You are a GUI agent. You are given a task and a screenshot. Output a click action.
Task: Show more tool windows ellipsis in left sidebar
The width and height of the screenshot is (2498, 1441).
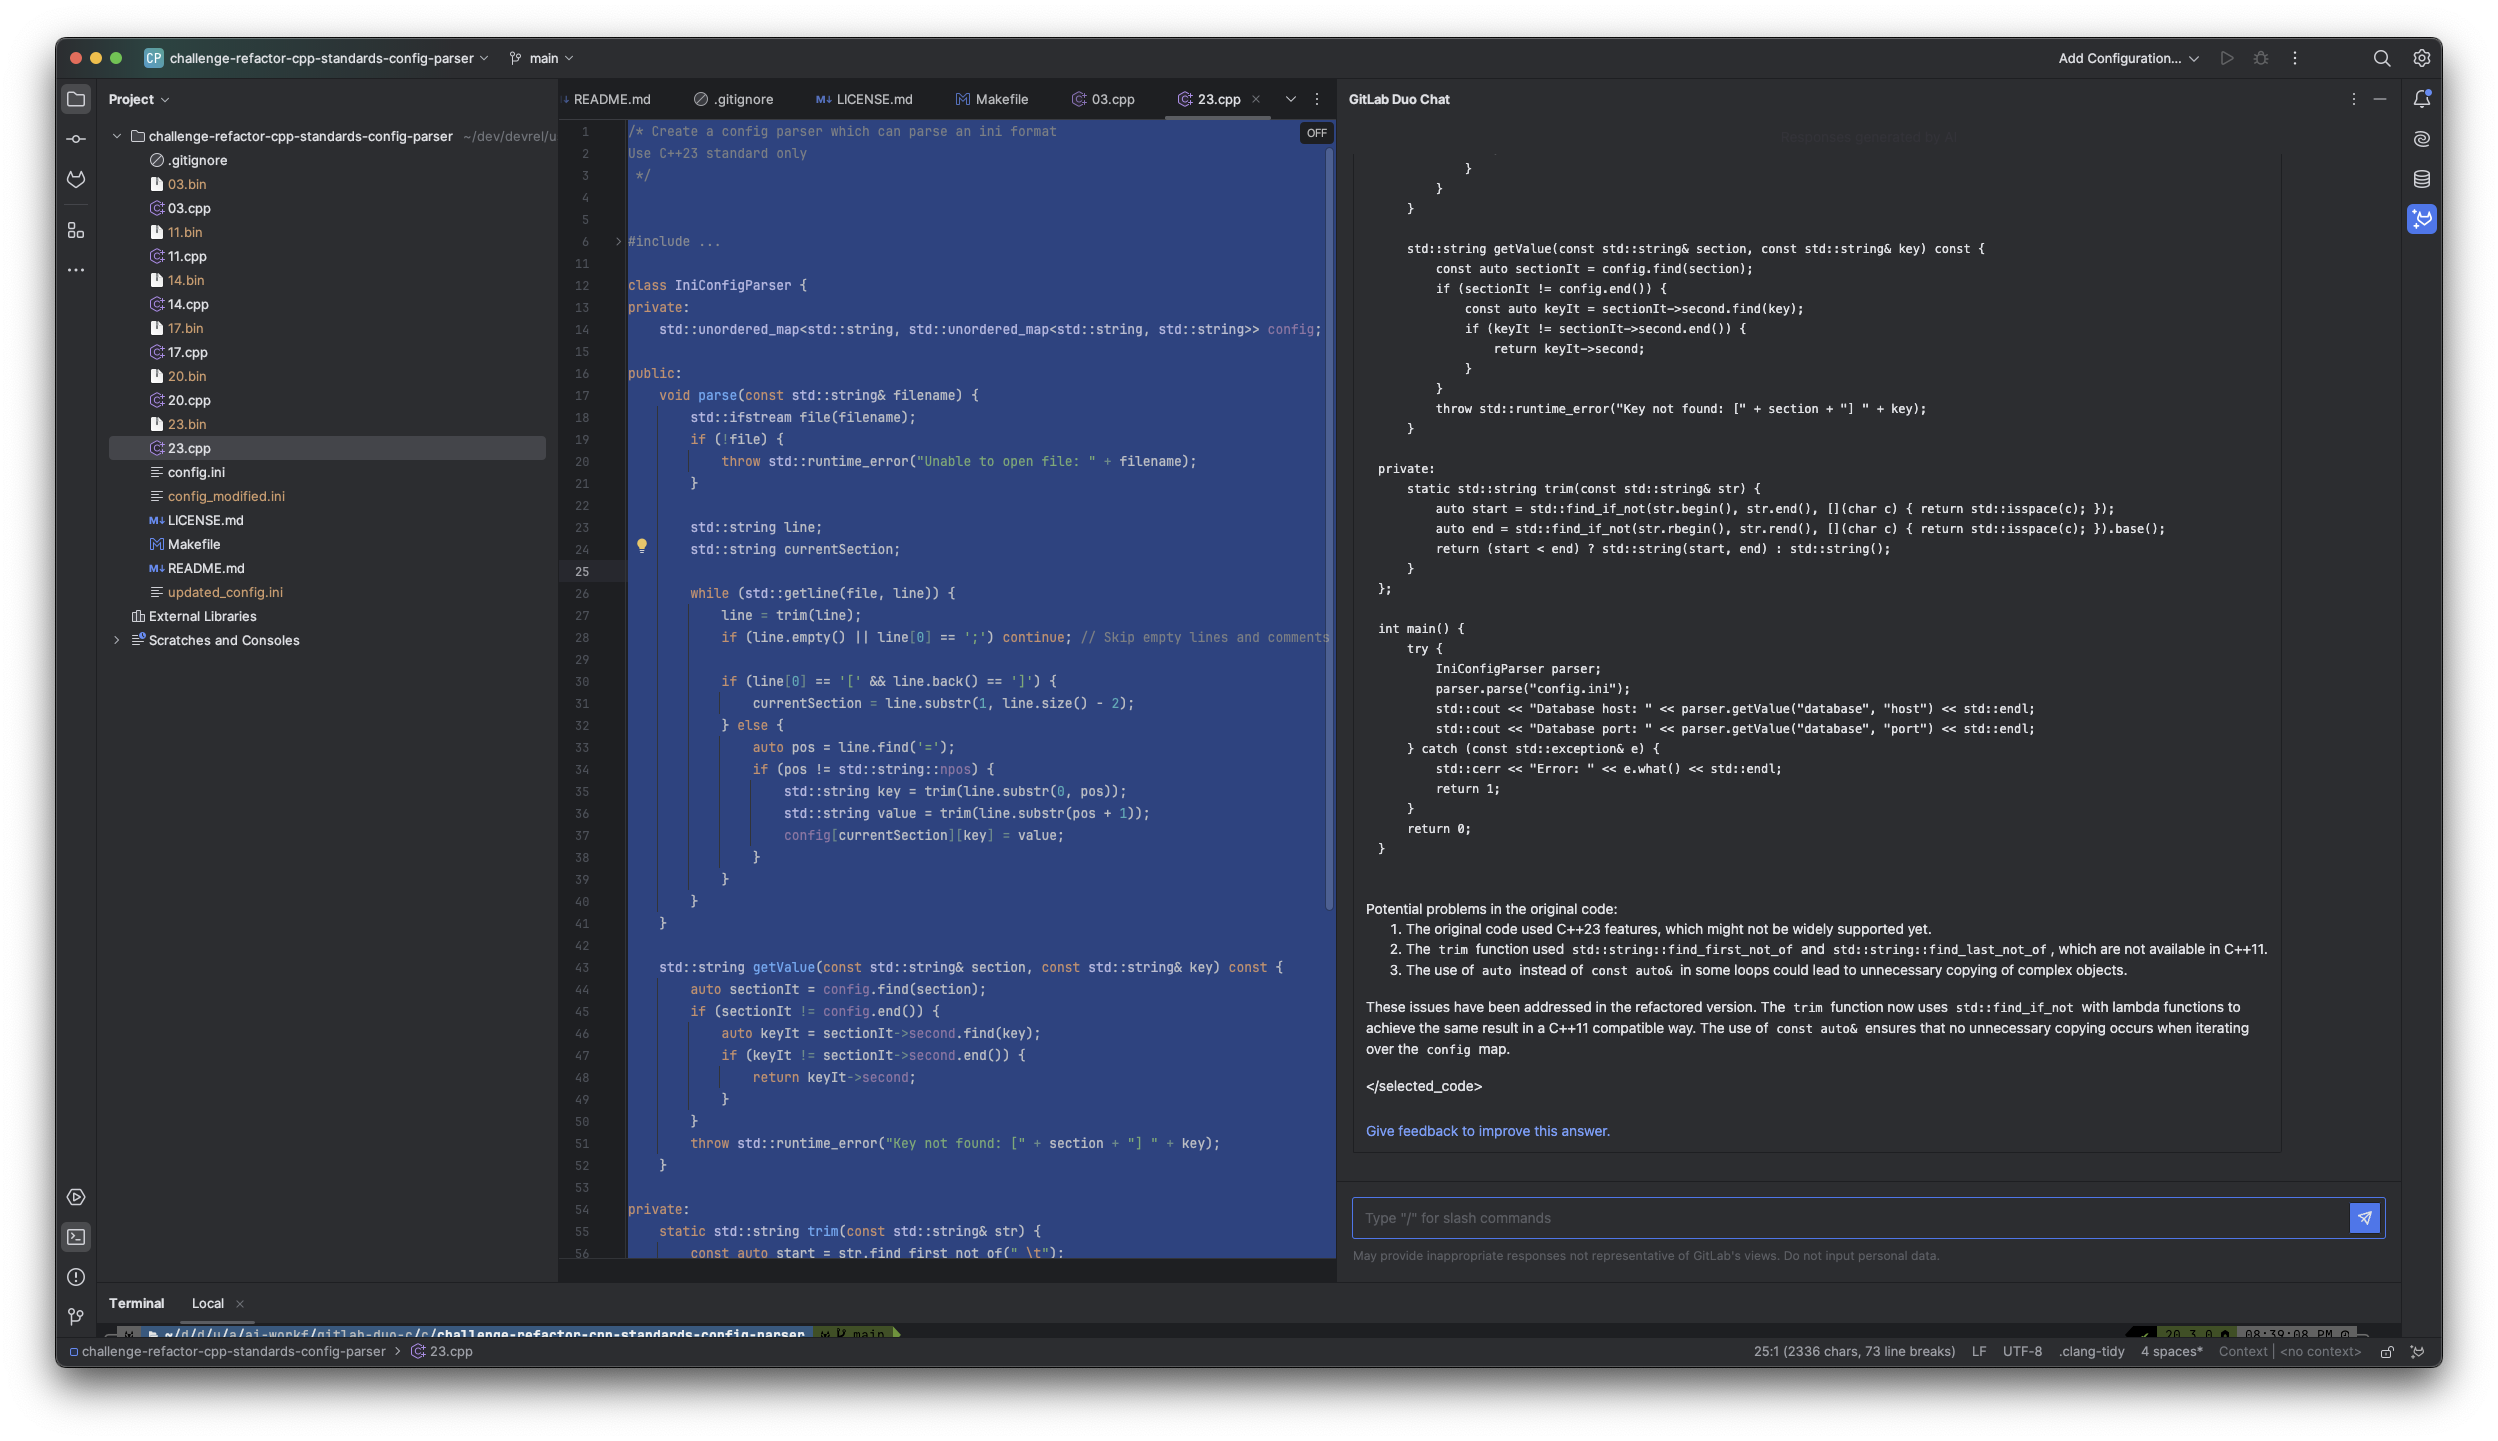(76, 270)
